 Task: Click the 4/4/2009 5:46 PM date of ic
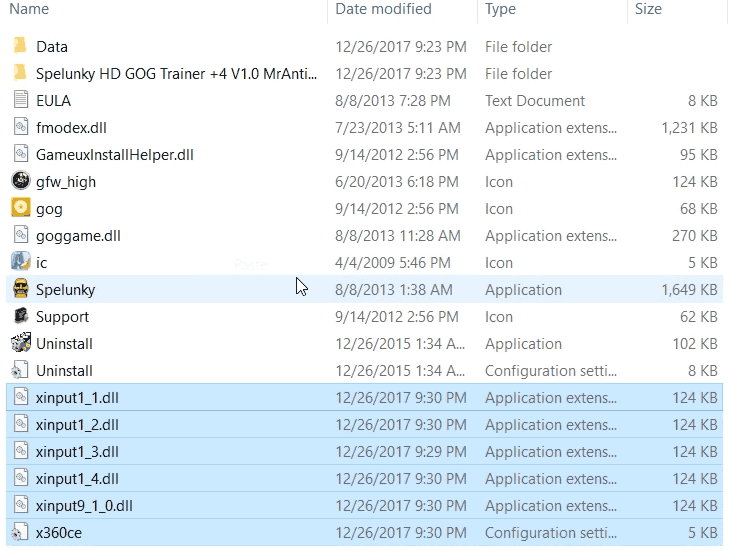pos(393,263)
